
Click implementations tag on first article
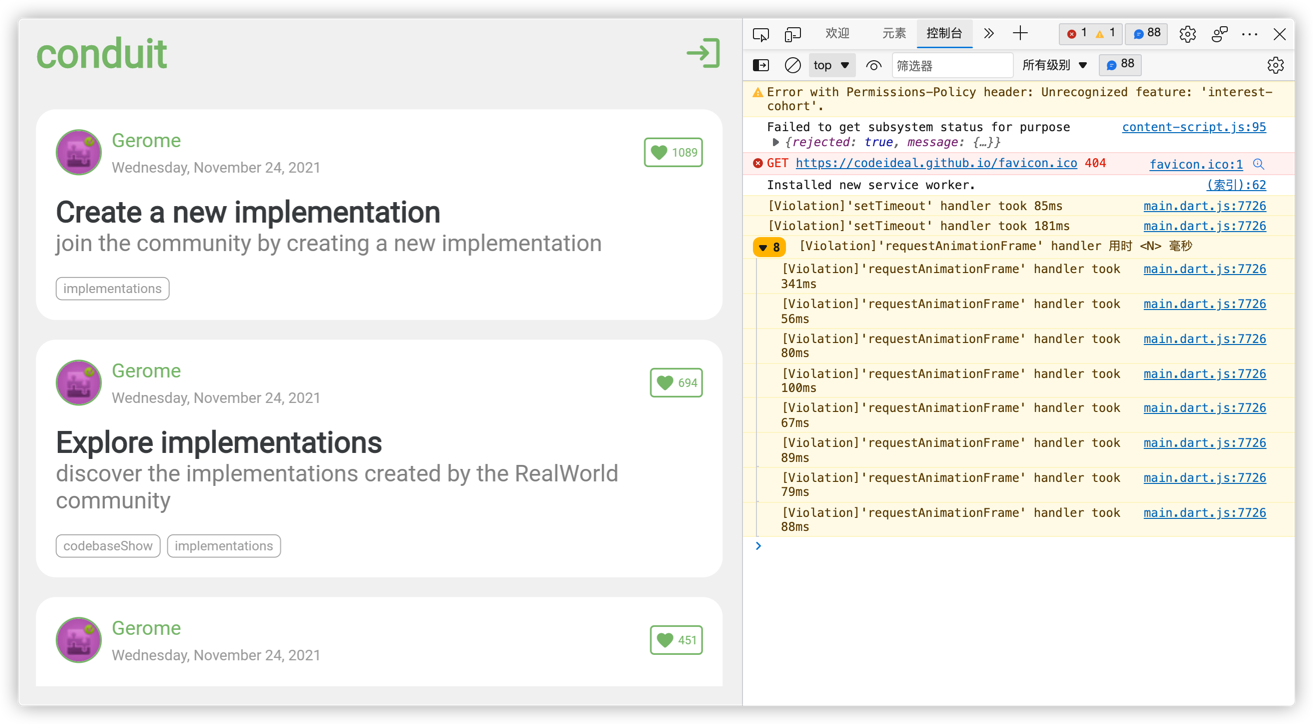click(112, 289)
